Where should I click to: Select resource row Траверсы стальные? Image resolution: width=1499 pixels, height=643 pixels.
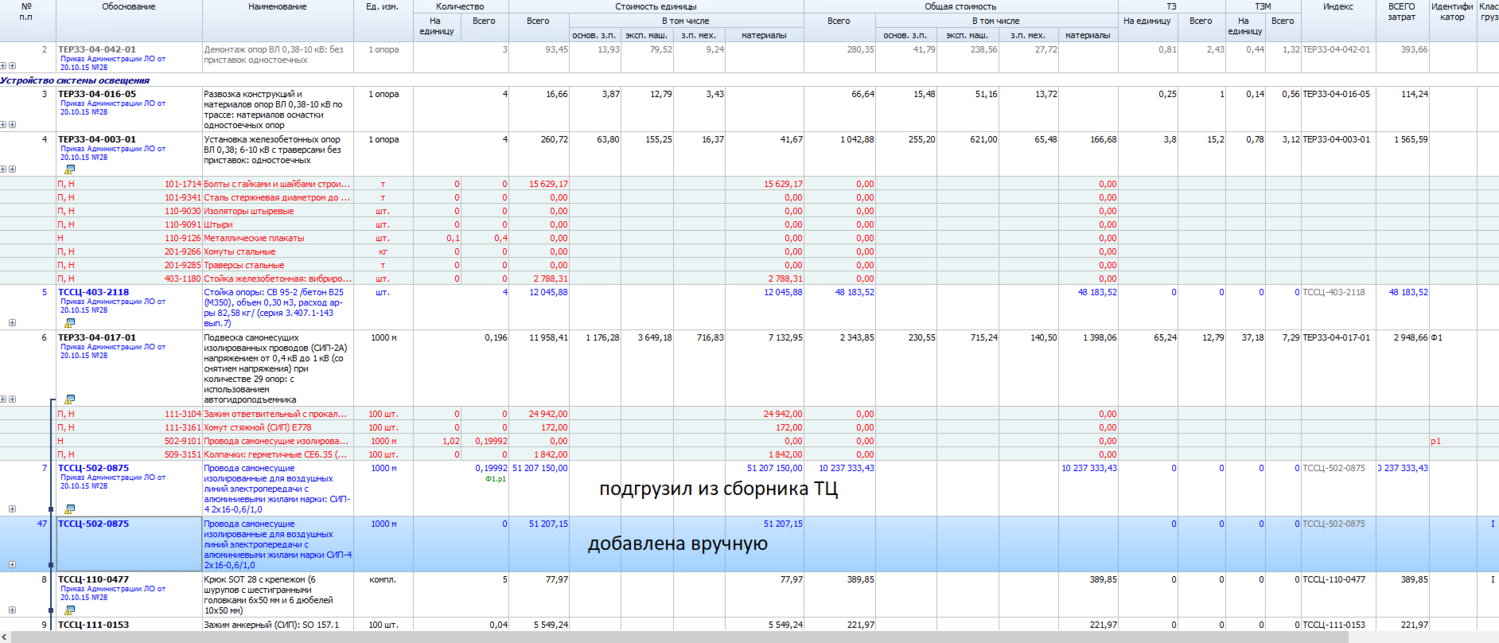point(749,265)
